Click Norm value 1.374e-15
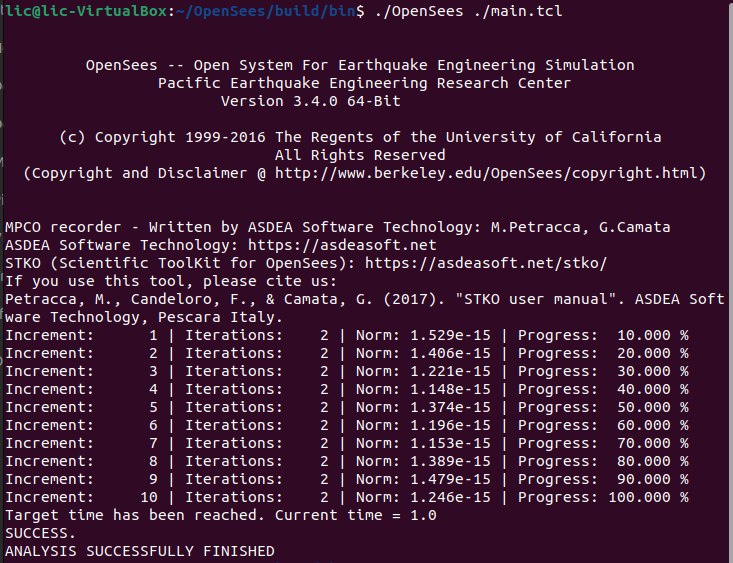 (451, 407)
